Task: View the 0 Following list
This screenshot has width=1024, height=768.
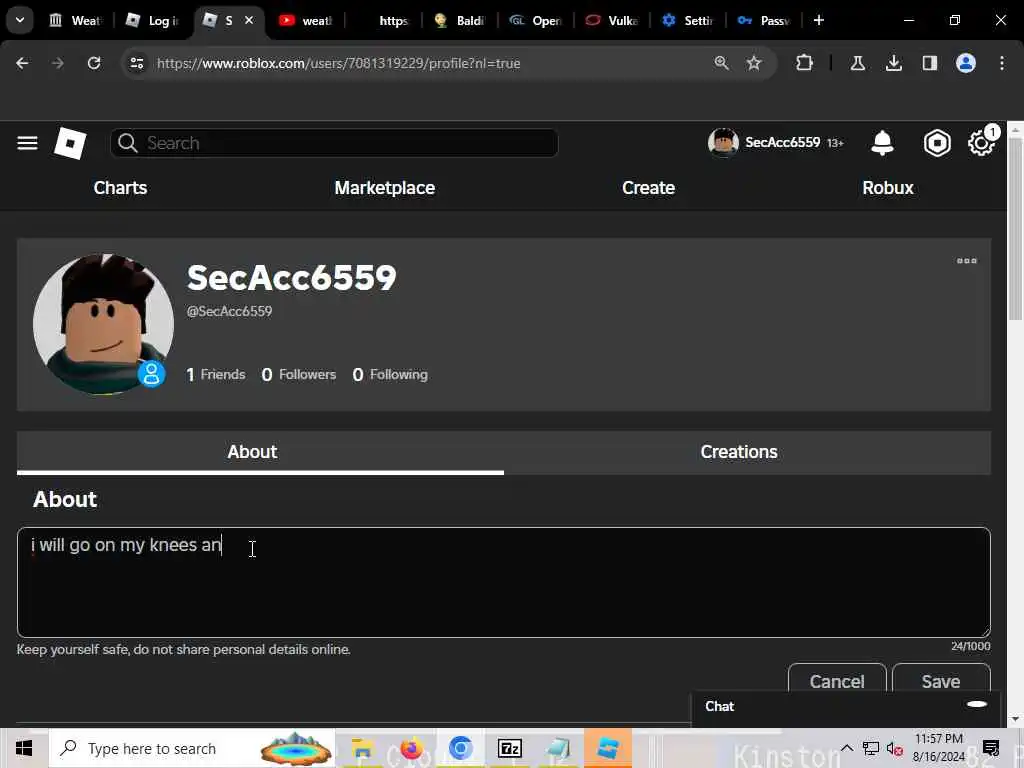Action: 390,374
